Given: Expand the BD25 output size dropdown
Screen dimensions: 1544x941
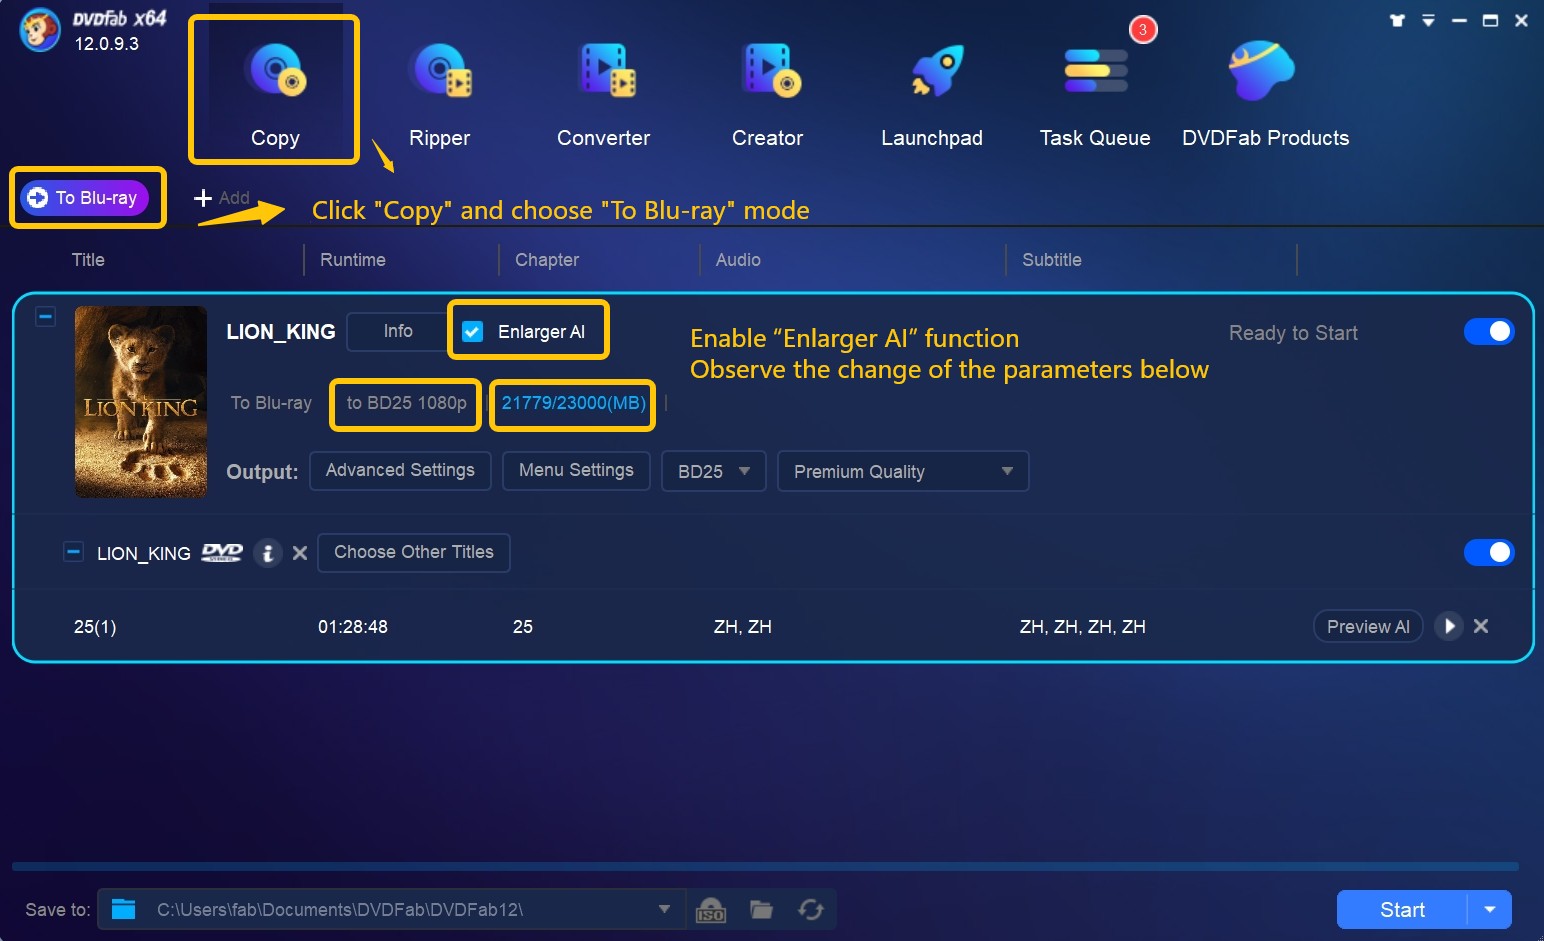Looking at the screenshot, I should coord(714,471).
